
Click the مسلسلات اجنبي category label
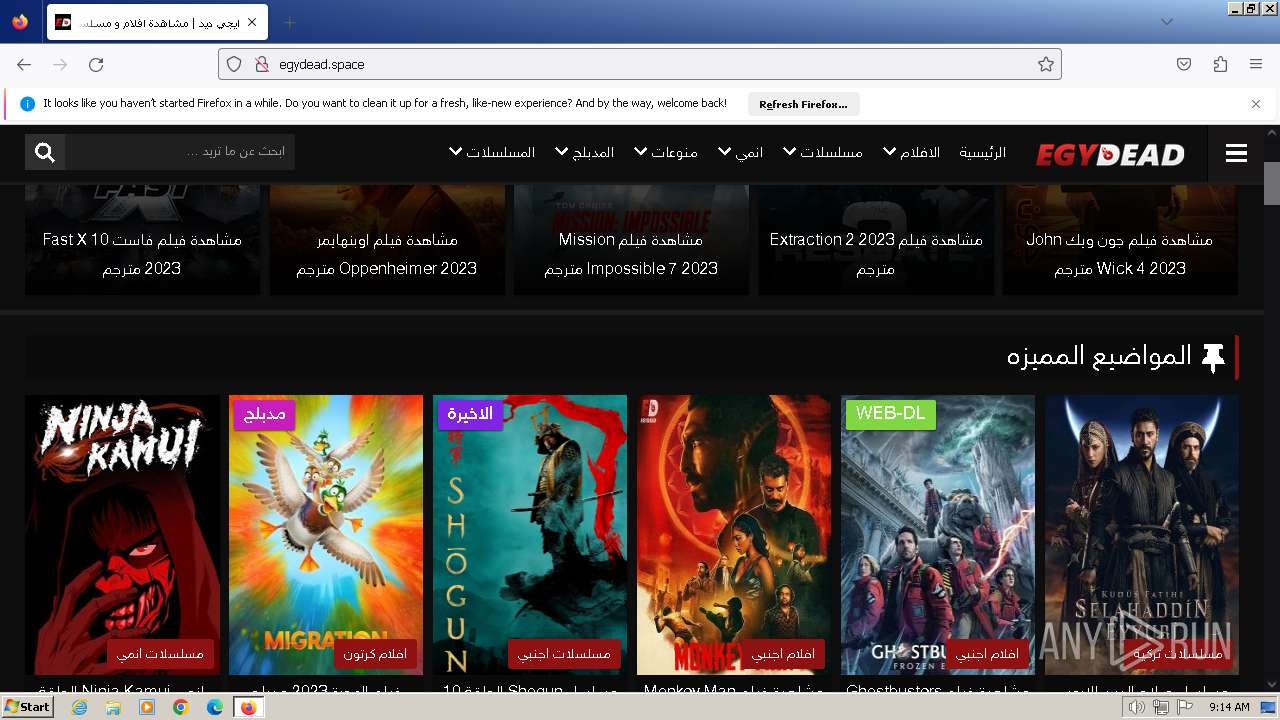[564, 654]
